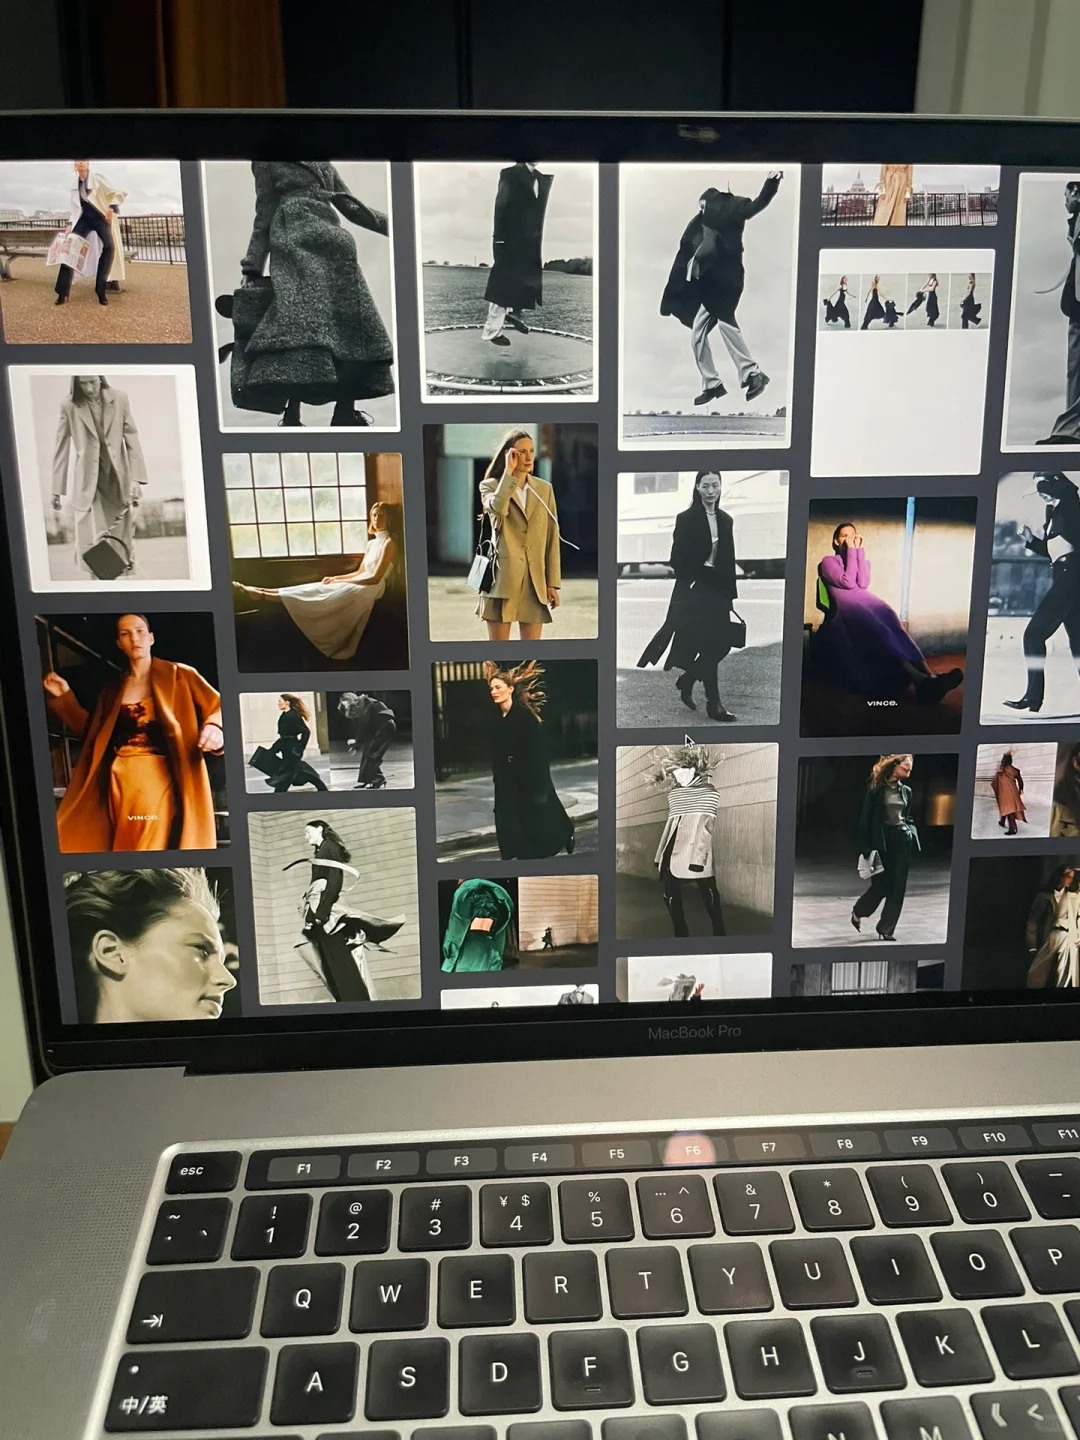Open the close-up face profile portrait
Screen dimensions: 1080x1440
pos(152,945)
